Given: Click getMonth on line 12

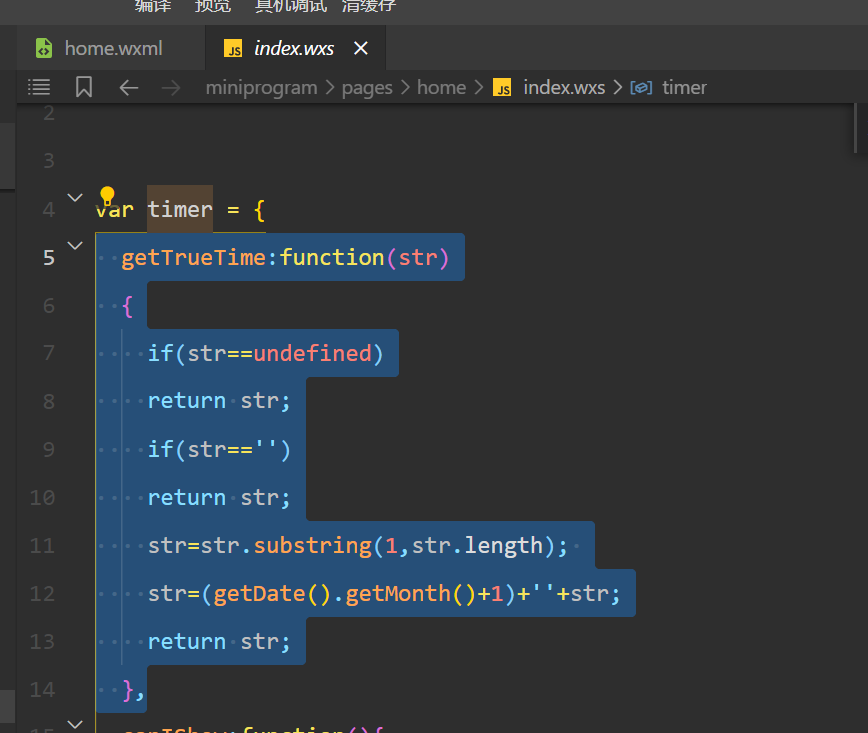Looking at the screenshot, I should 398,593.
